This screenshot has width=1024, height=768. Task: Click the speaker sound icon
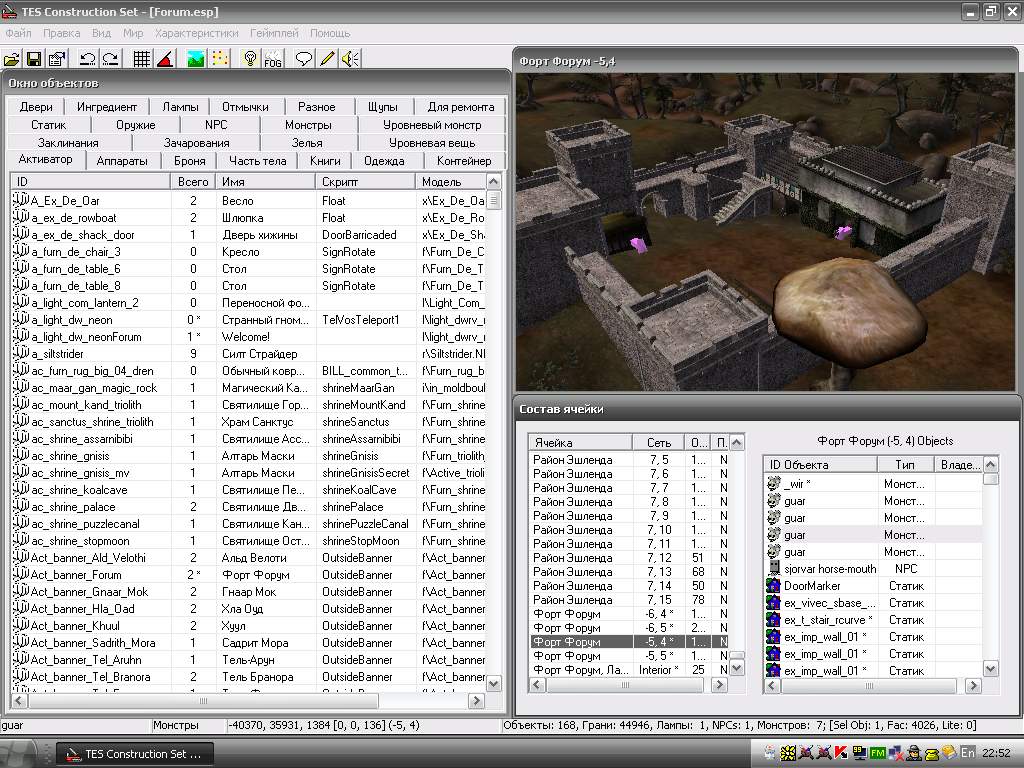[x=350, y=59]
